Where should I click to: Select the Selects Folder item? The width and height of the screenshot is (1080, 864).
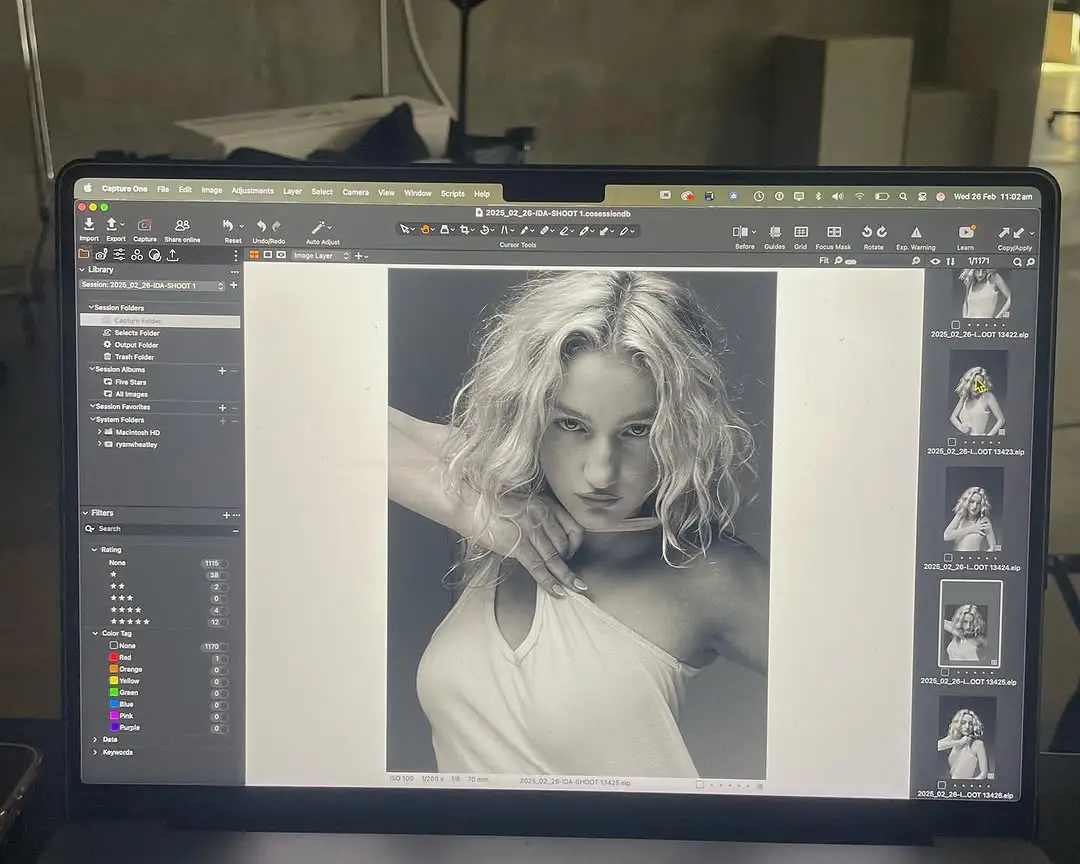pyautogui.click(x=136, y=333)
